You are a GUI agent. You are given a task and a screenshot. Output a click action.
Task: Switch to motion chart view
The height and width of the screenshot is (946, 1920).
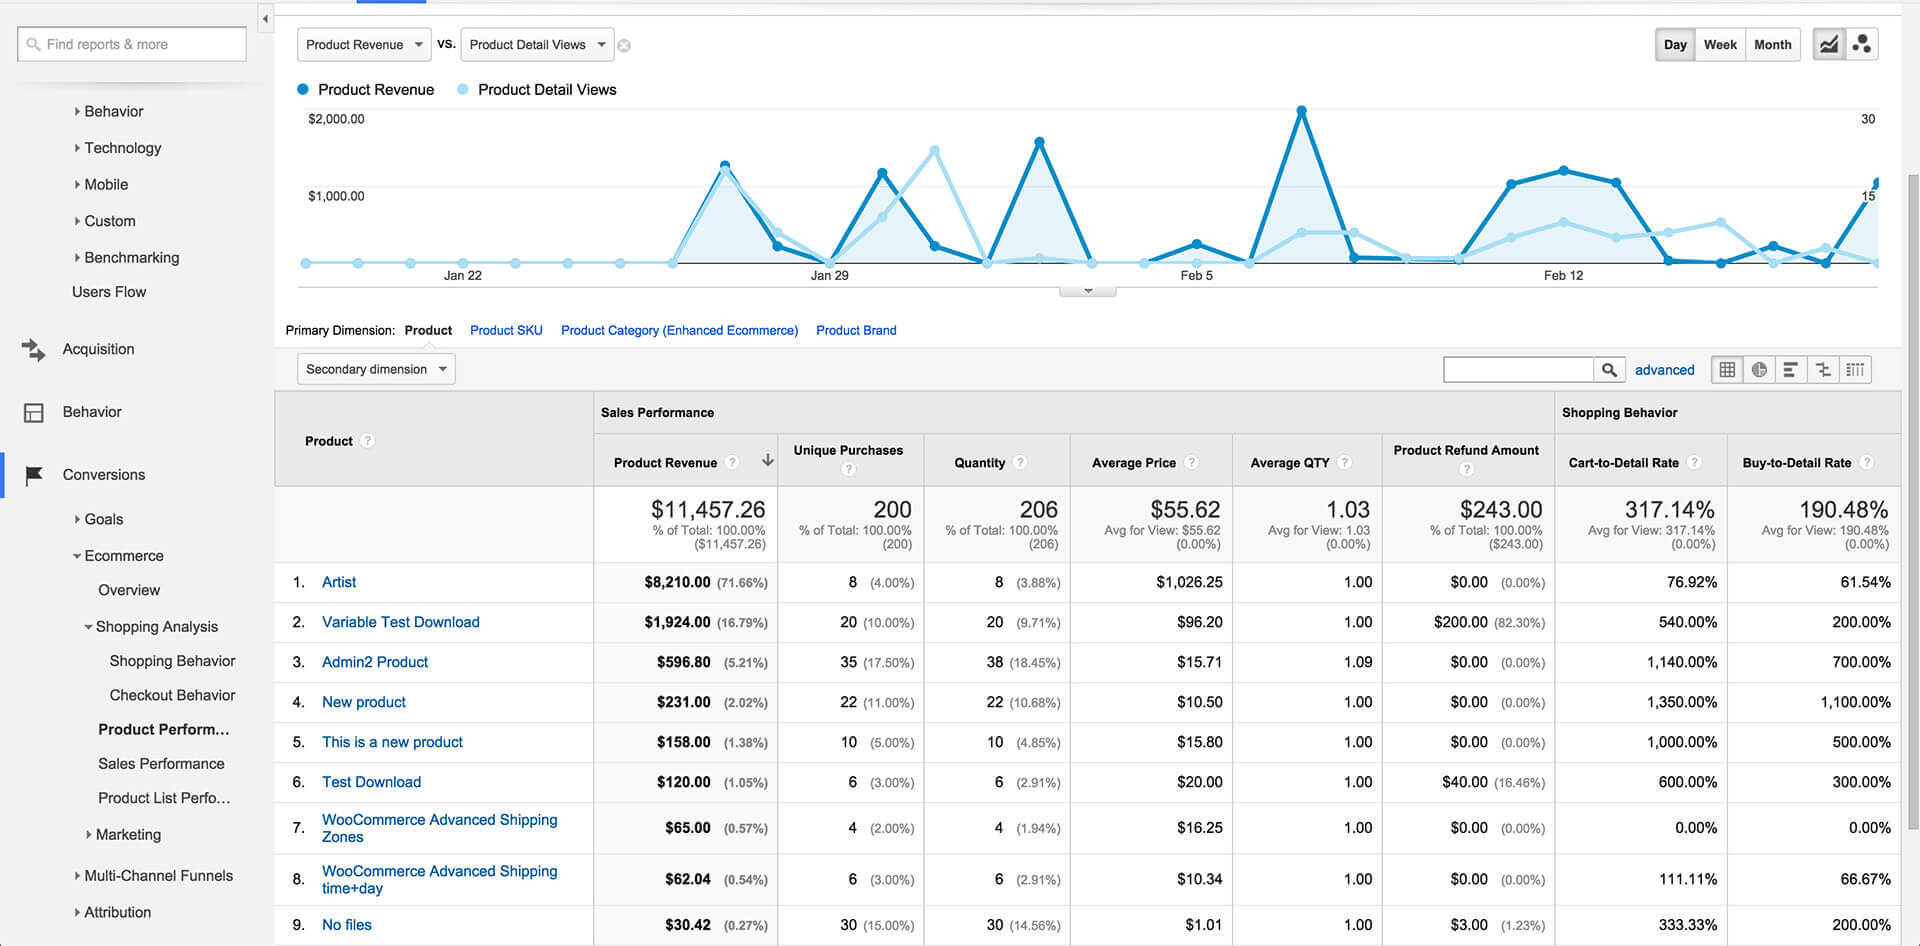pyautogui.click(x=1862, y=45)
